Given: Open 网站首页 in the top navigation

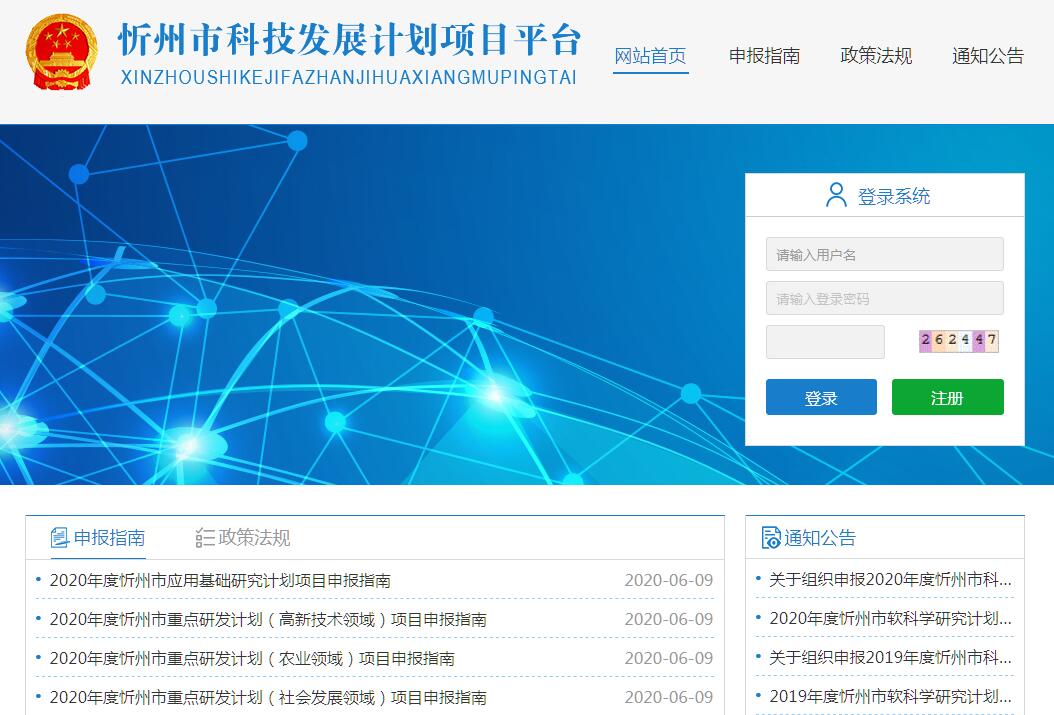Looking at the screenshot, I should (650, 56).
